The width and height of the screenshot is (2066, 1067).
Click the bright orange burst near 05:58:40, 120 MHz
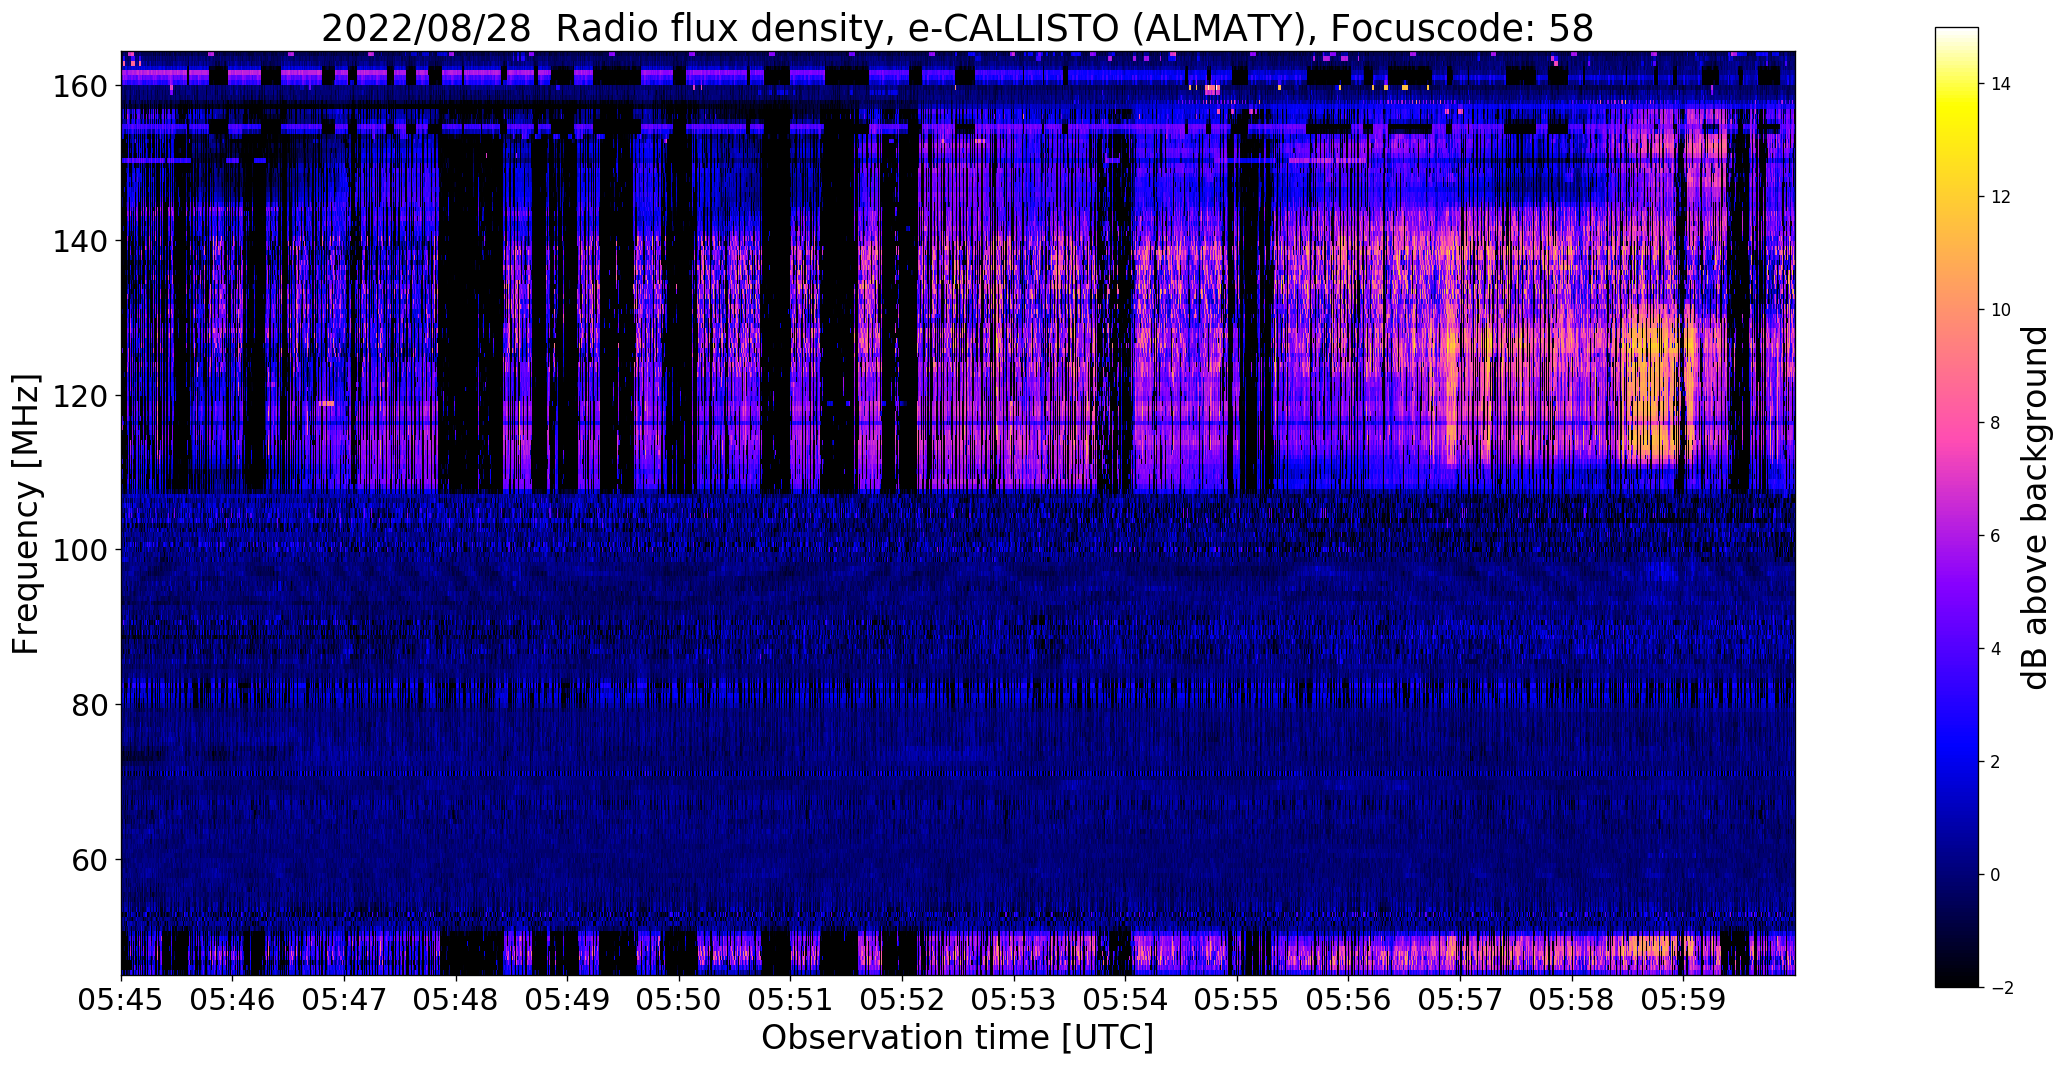[1650, 390]
